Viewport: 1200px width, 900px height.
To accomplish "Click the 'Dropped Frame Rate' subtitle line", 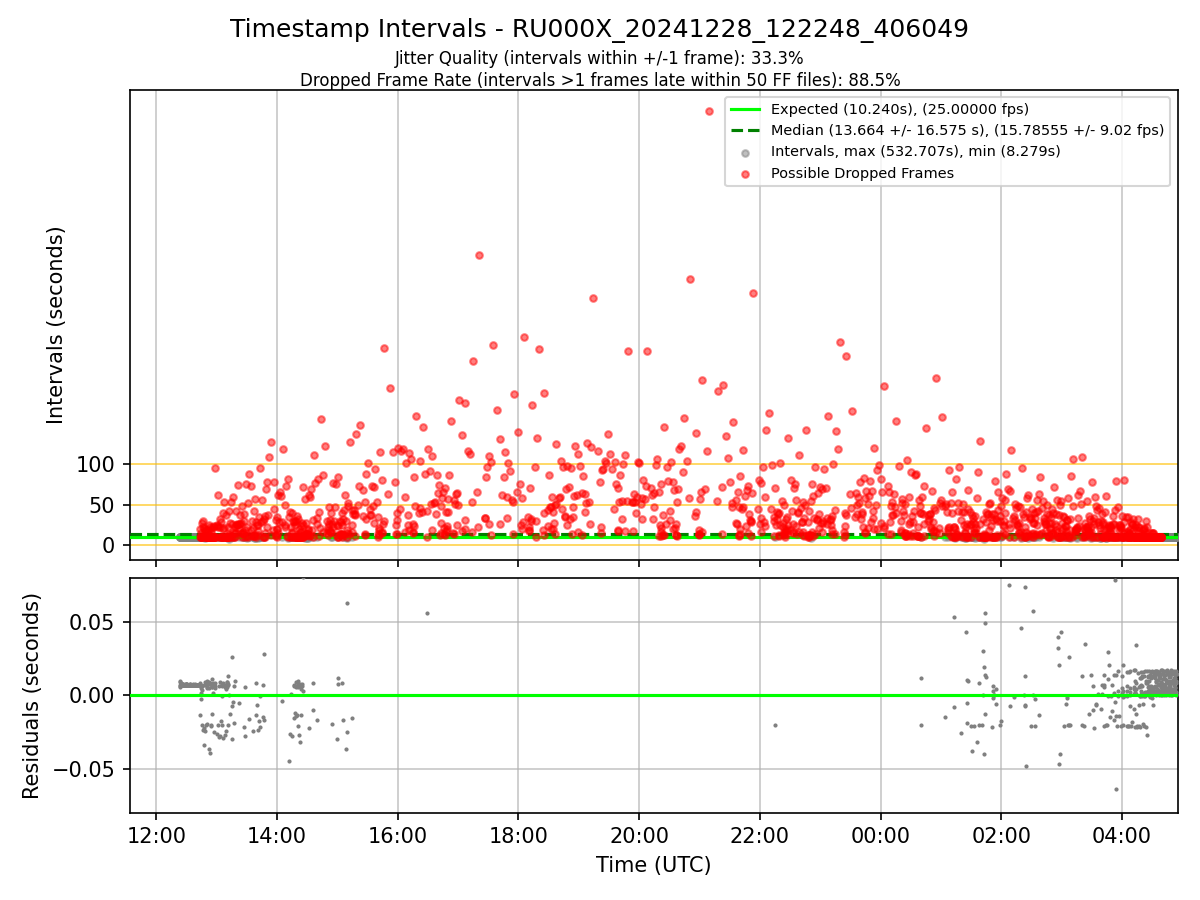I will coord(600,79).
